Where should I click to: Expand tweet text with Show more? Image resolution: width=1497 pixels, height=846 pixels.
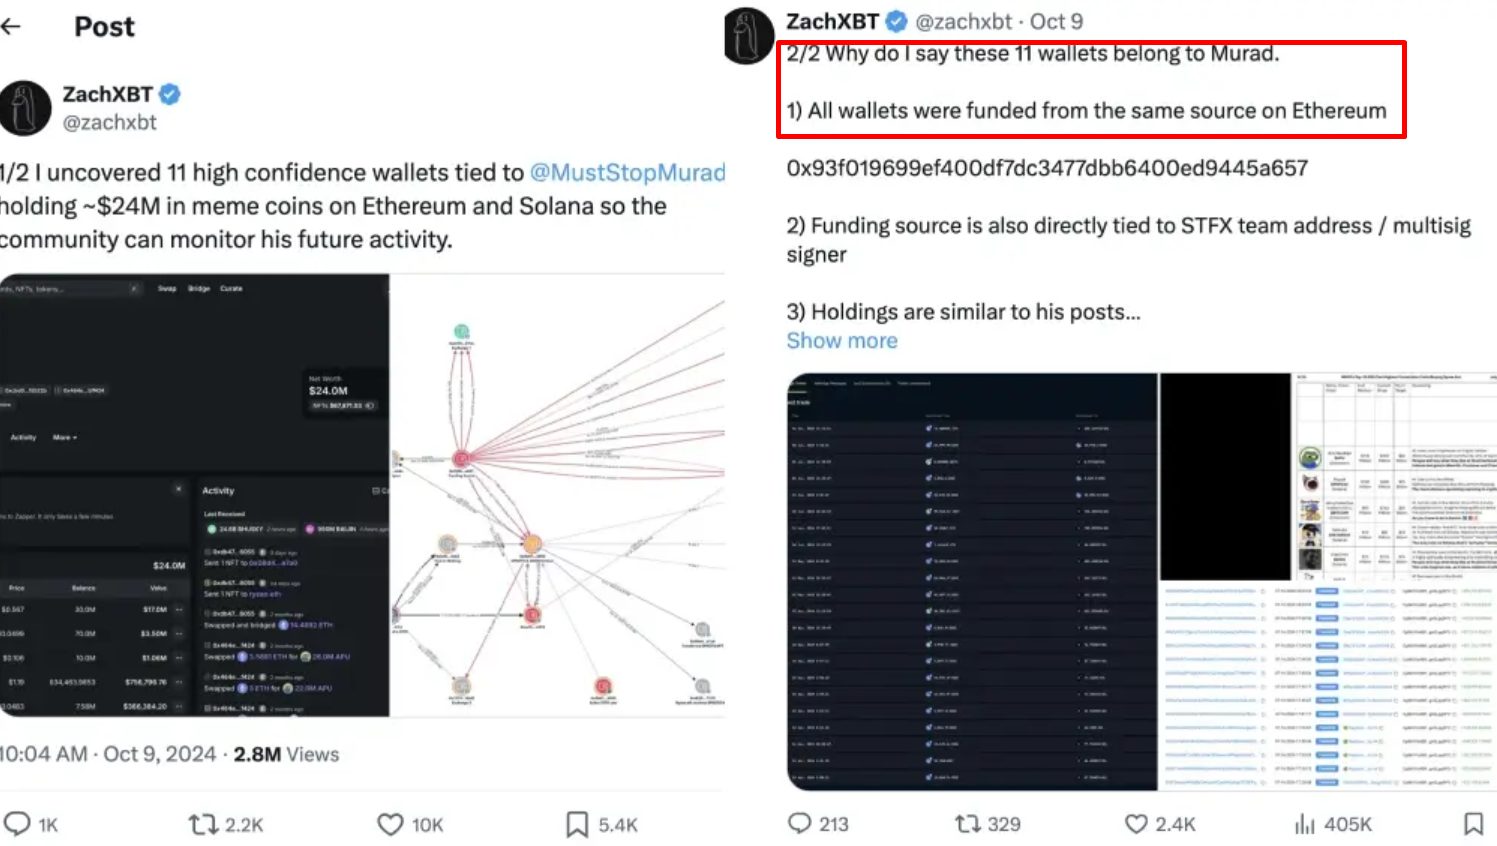click(x=842, y=341)
